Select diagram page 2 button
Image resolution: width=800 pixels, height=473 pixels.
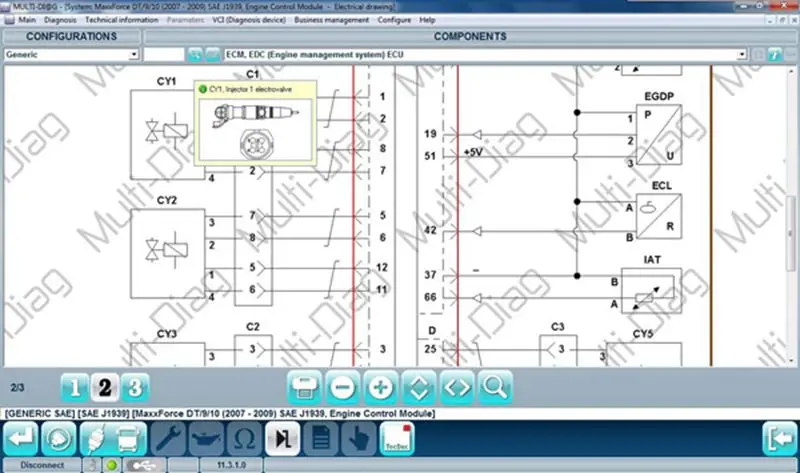click(x=105, y=388)
